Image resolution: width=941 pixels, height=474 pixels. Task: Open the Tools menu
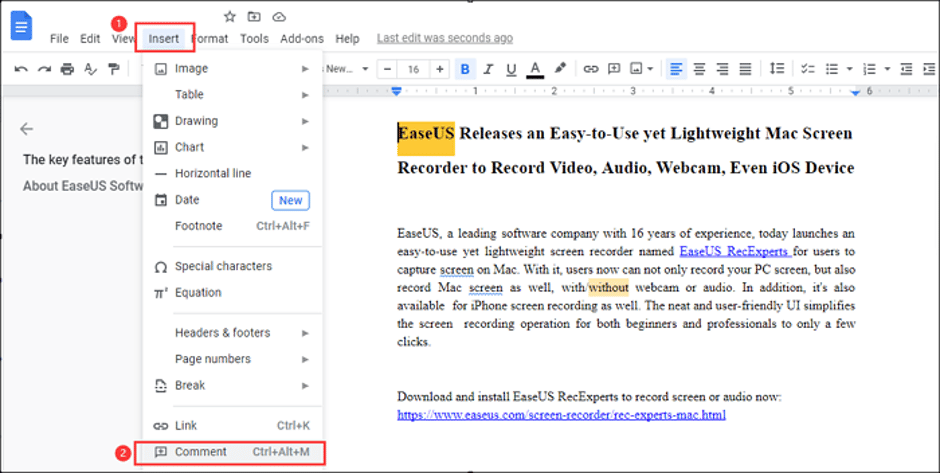254,38
